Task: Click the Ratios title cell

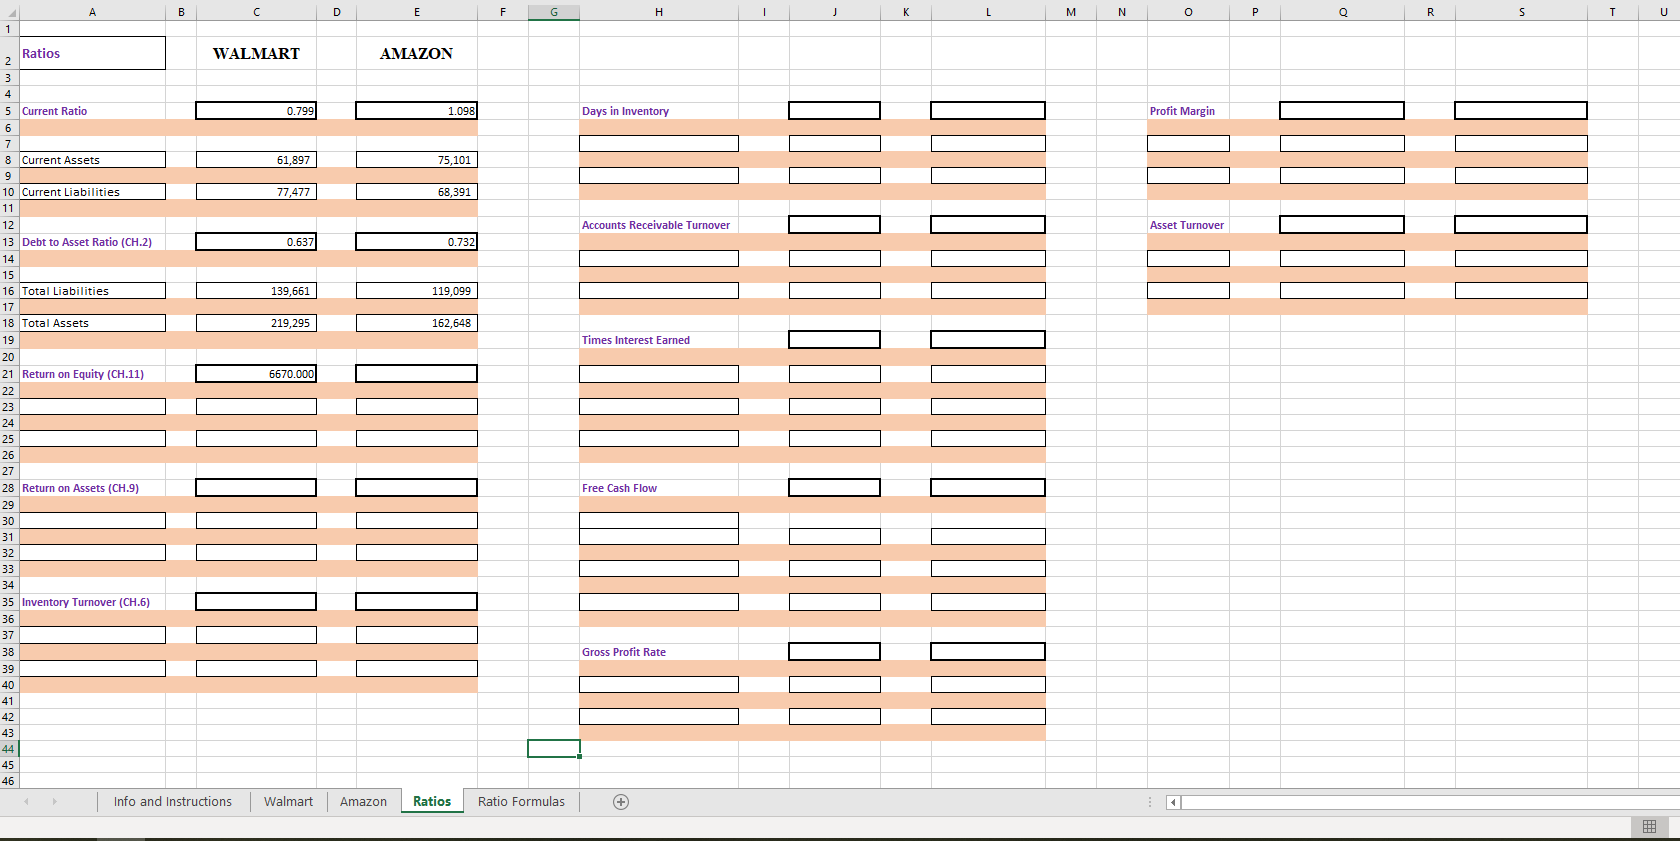Action: (92, 53)
